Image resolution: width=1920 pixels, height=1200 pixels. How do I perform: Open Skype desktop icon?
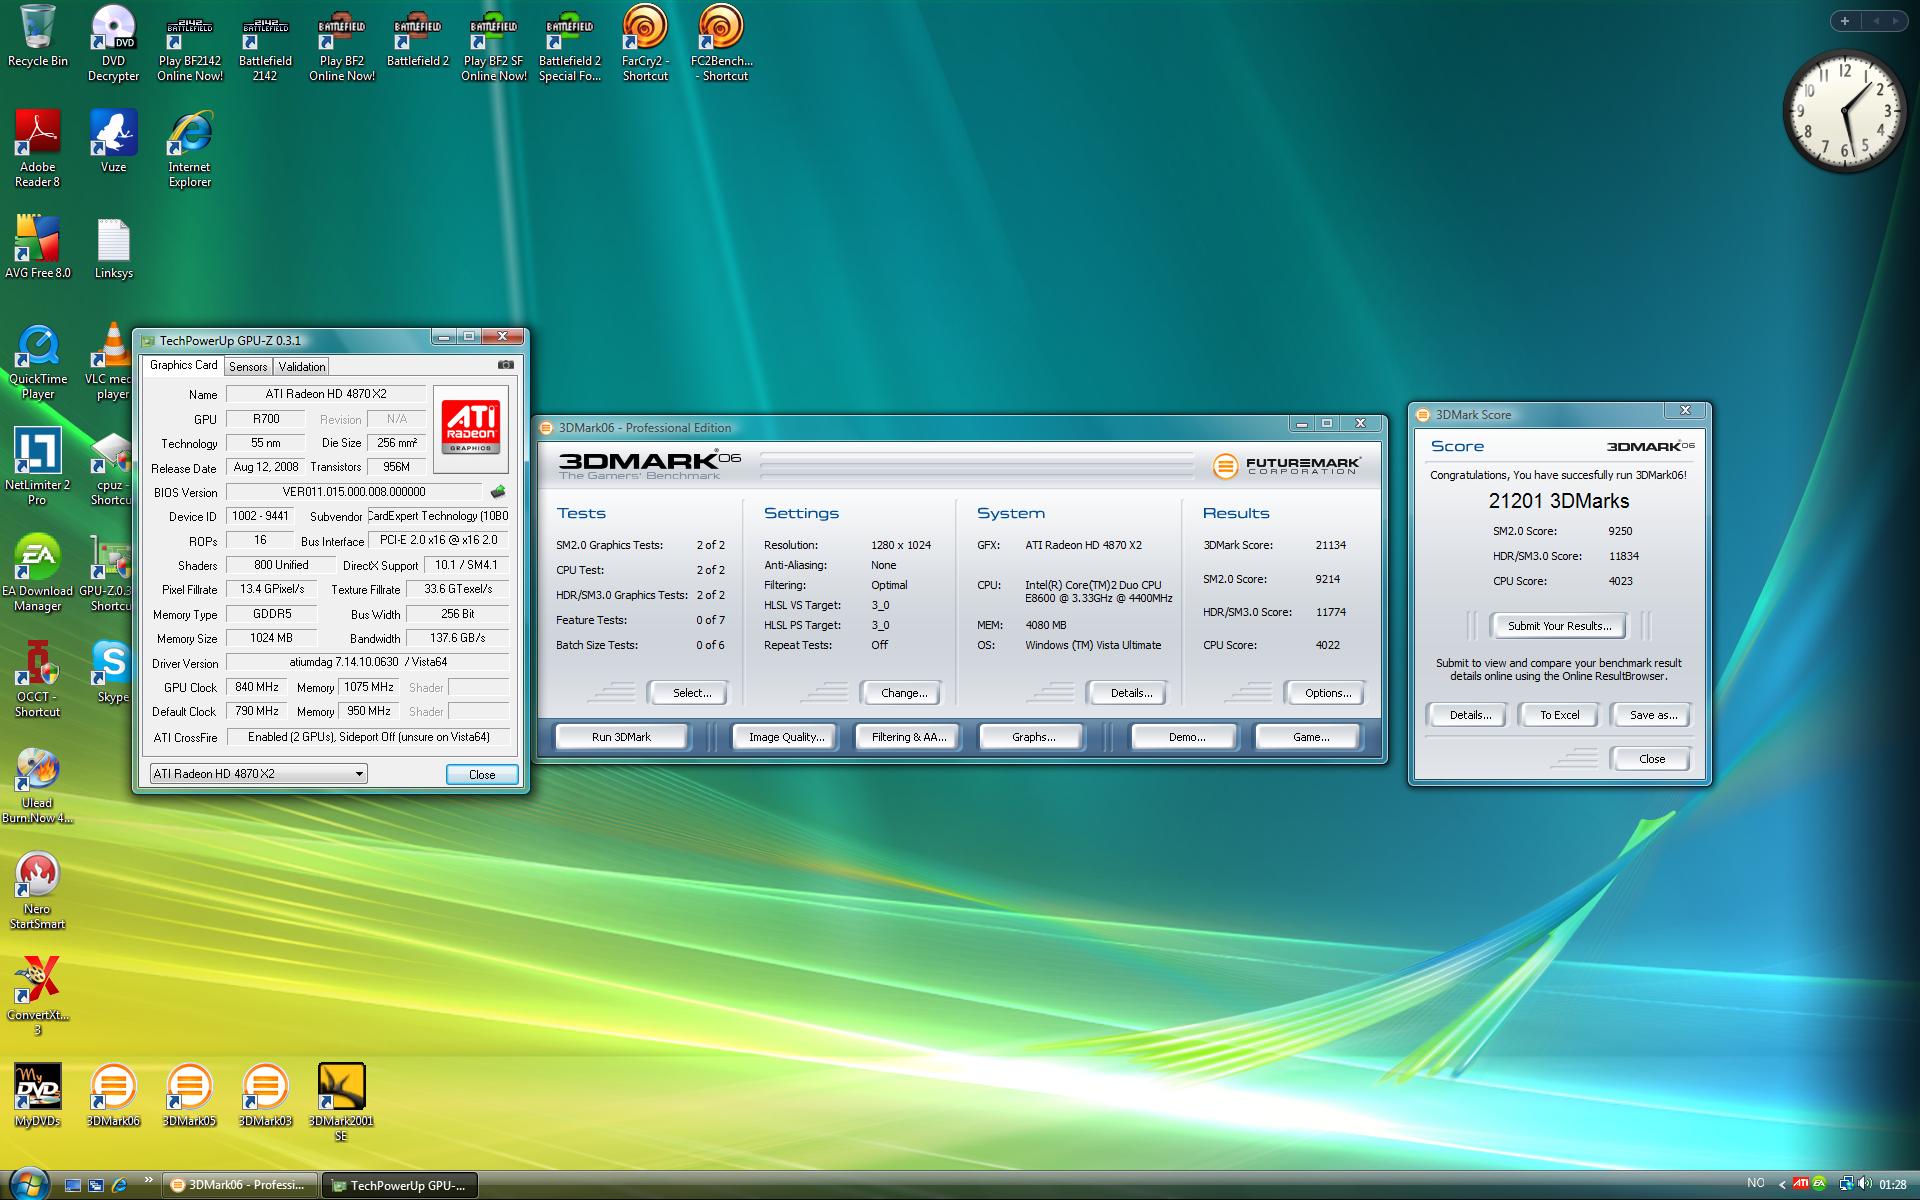[112, 671]
